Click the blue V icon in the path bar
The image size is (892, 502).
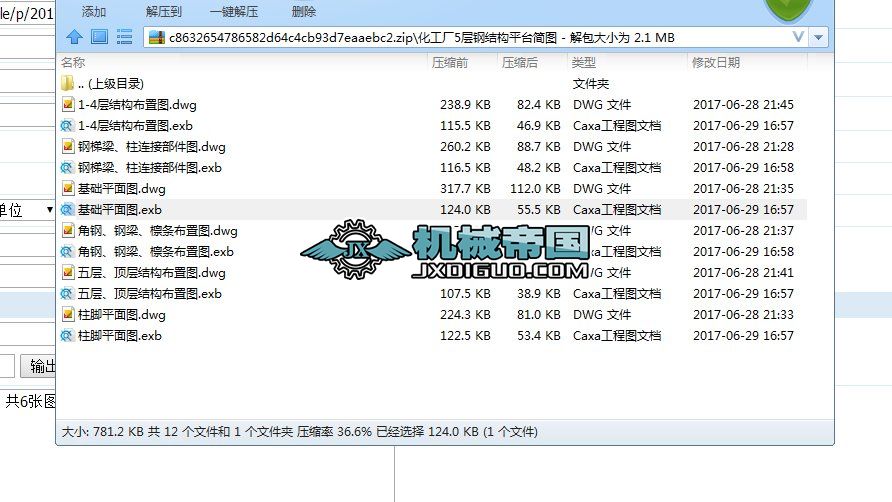(798, 37)
